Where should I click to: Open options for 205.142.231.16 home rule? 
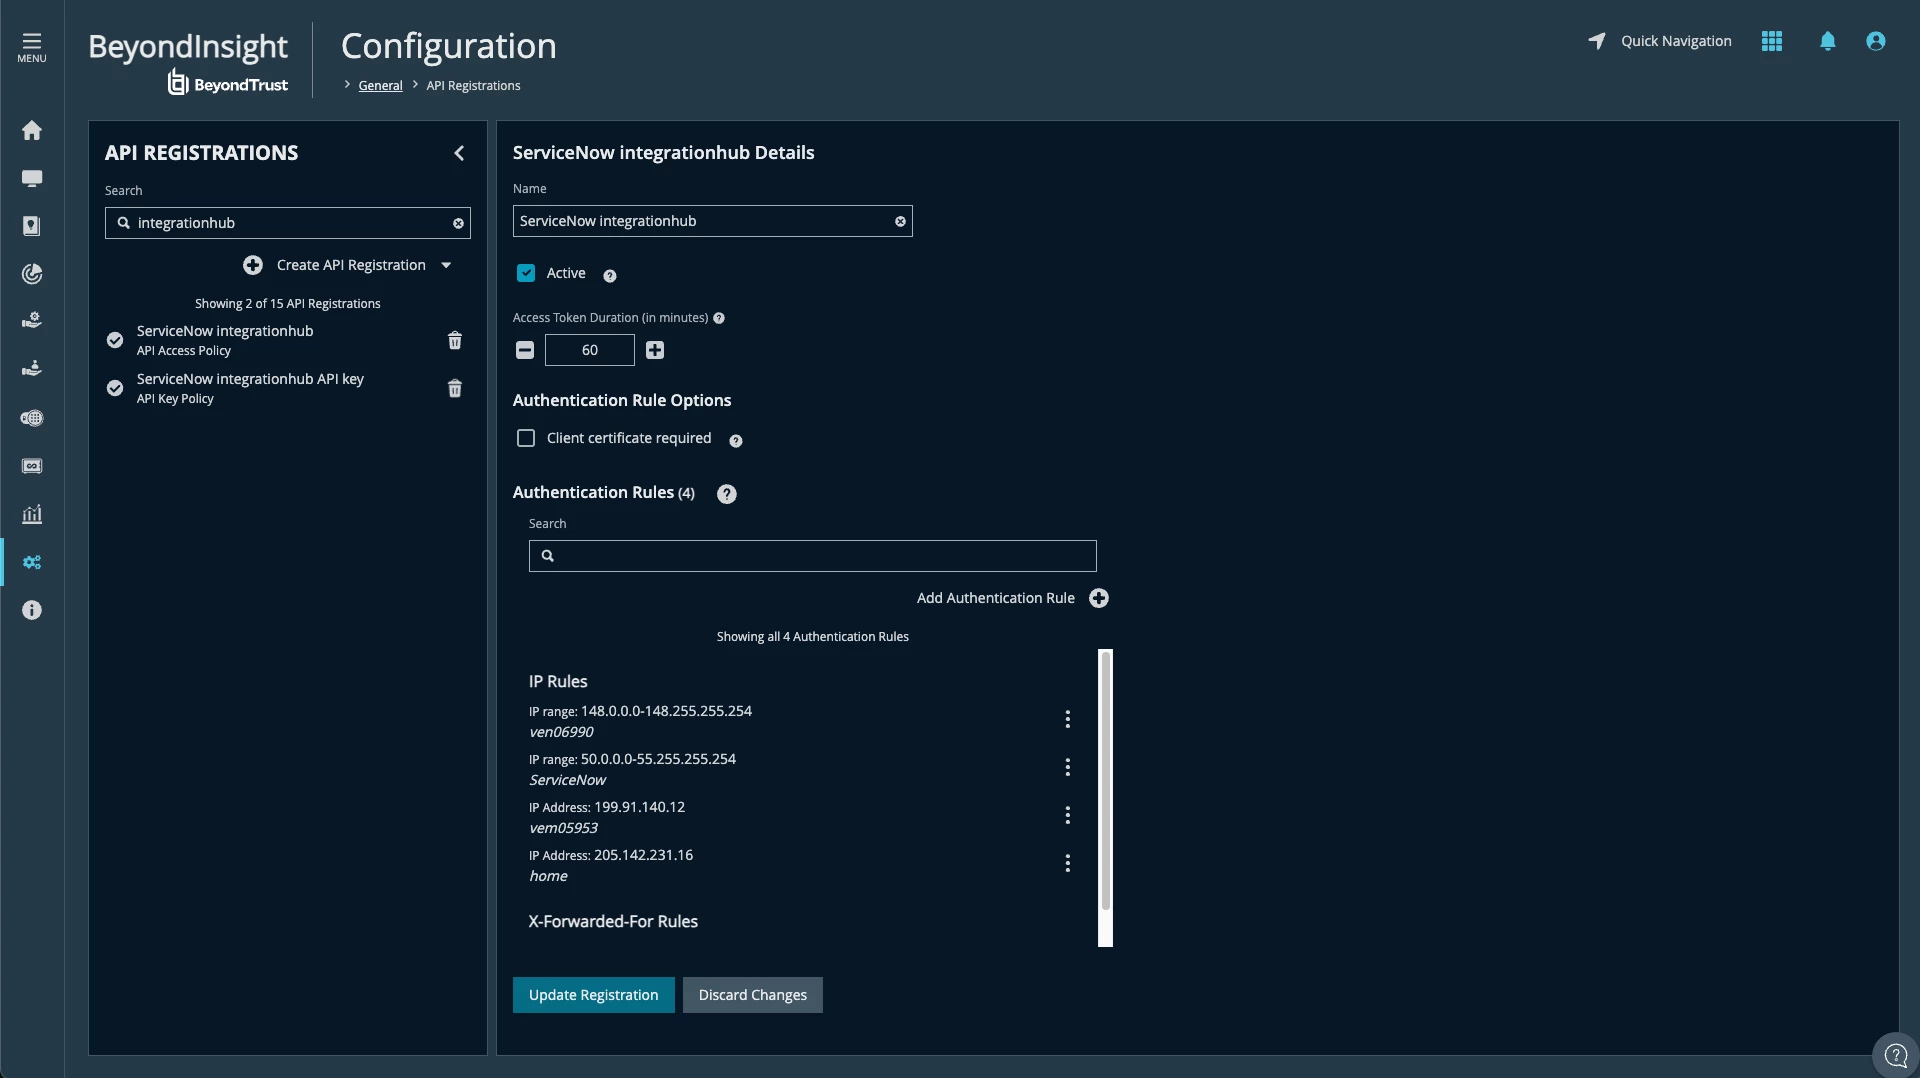(1068, 863)
